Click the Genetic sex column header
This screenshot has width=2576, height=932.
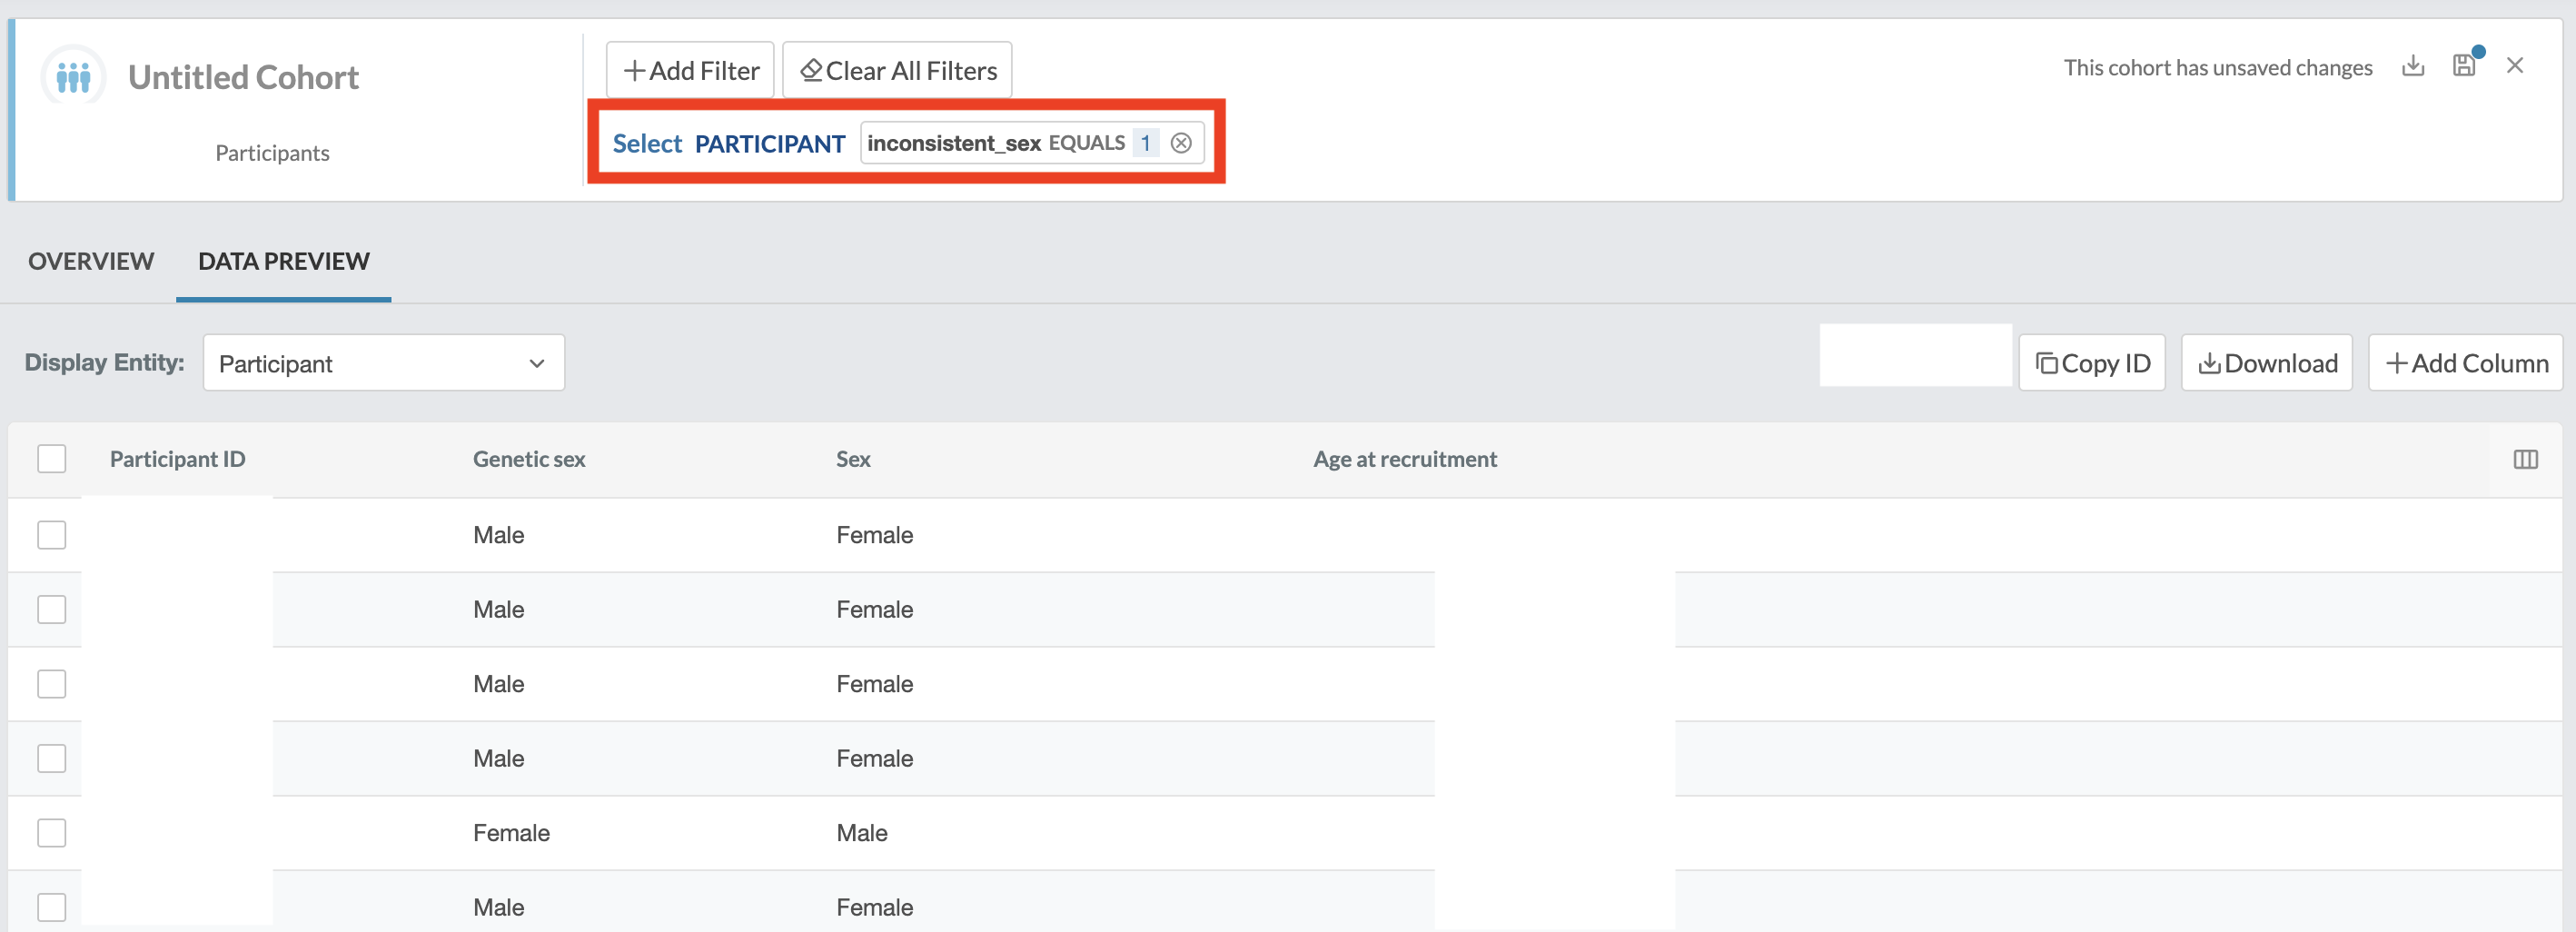[529, 459]
